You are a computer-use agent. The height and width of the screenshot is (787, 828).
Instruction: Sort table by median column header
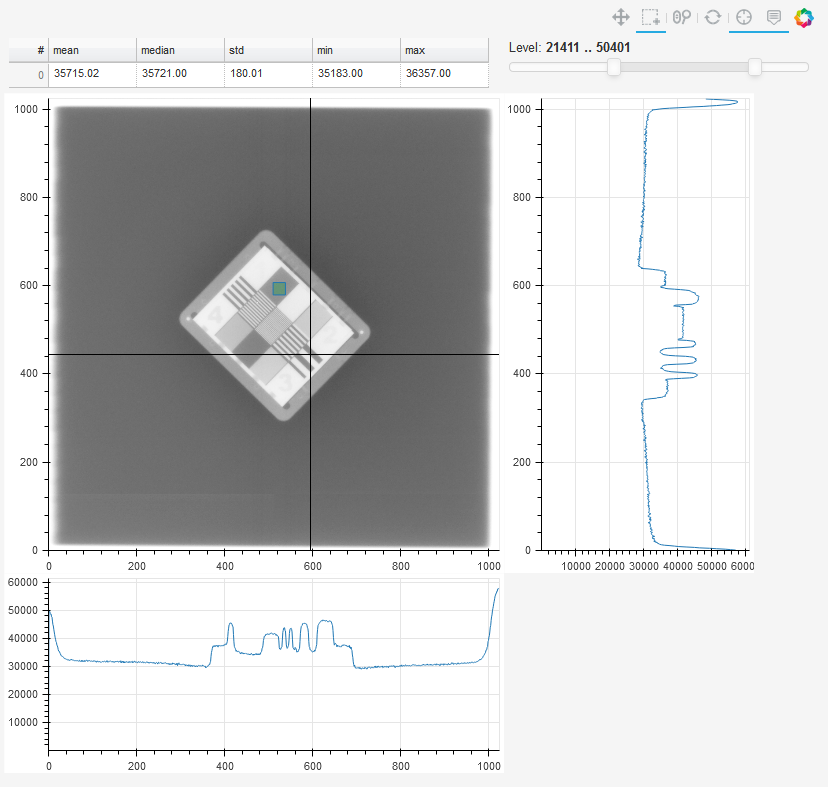point(180,50)
